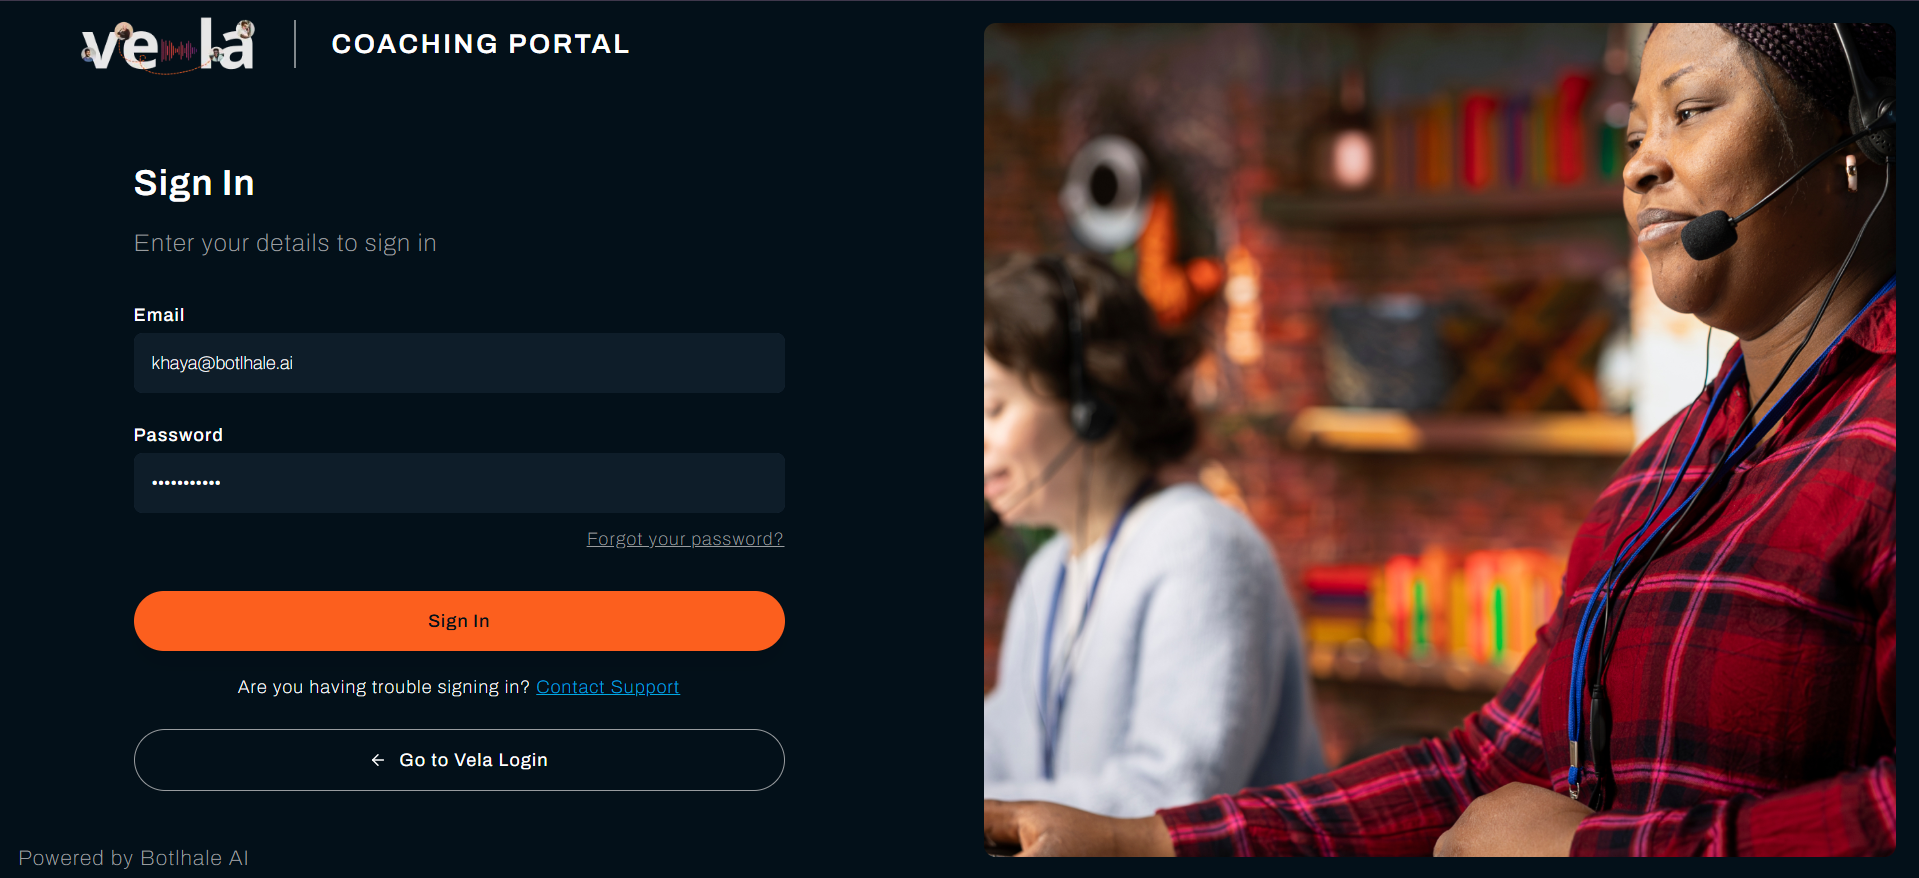Focus the Email field containing khaya@botlhale.ai
This screenshot has width=1919, height=878.
[459, 363]
